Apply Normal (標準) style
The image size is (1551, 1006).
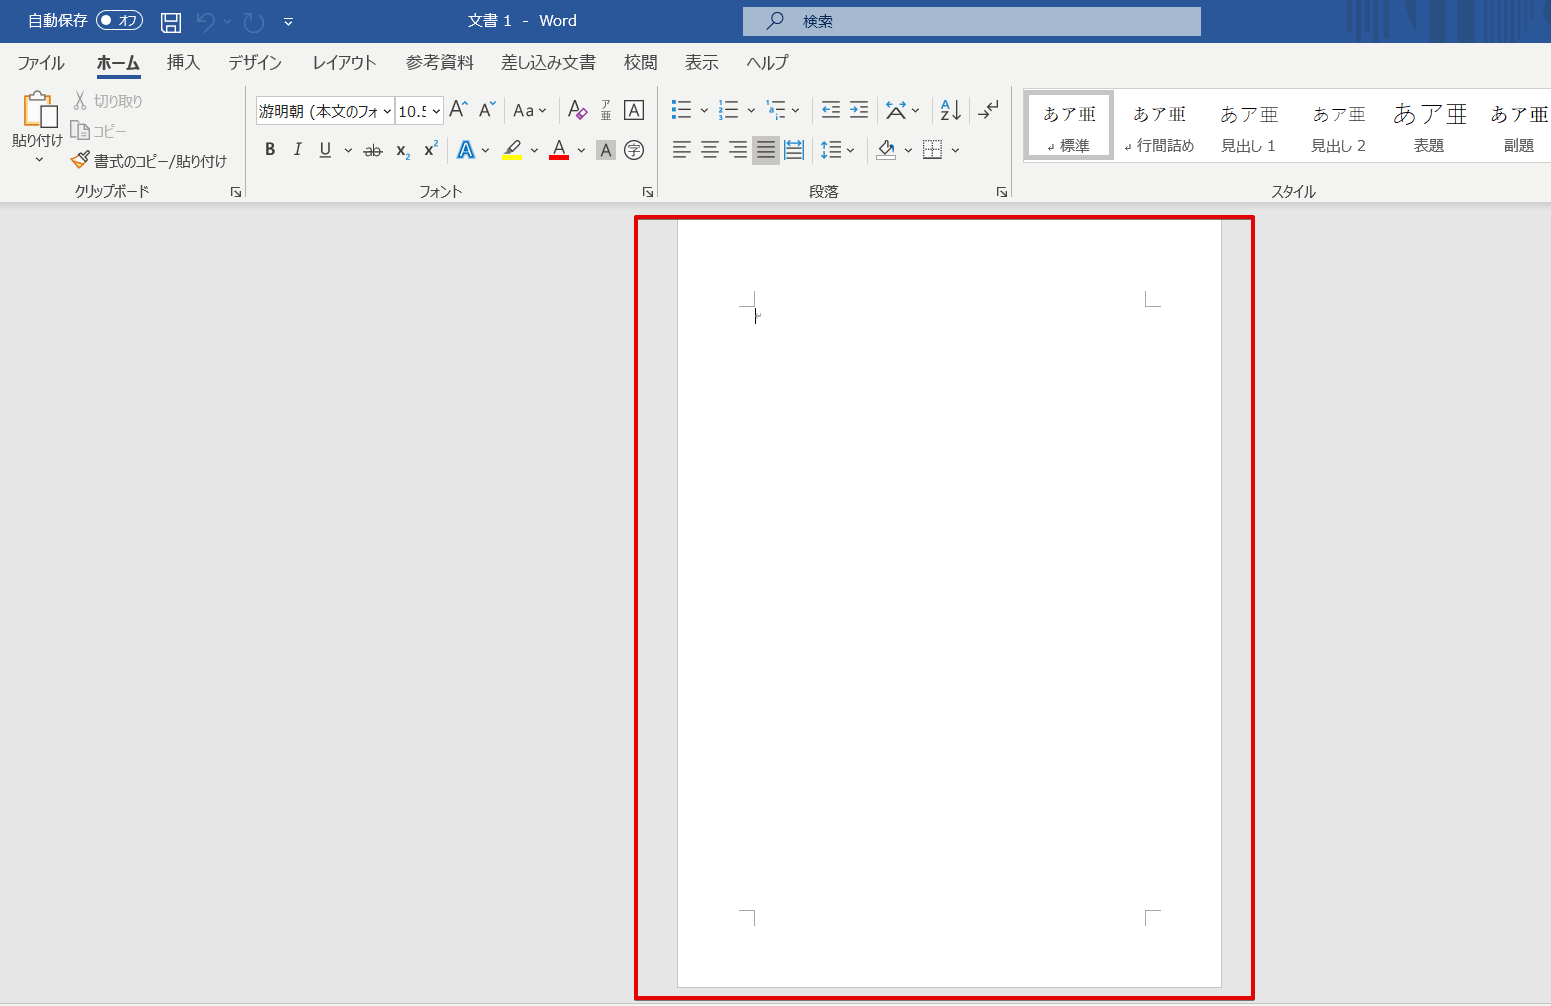tap(1069, 126)
